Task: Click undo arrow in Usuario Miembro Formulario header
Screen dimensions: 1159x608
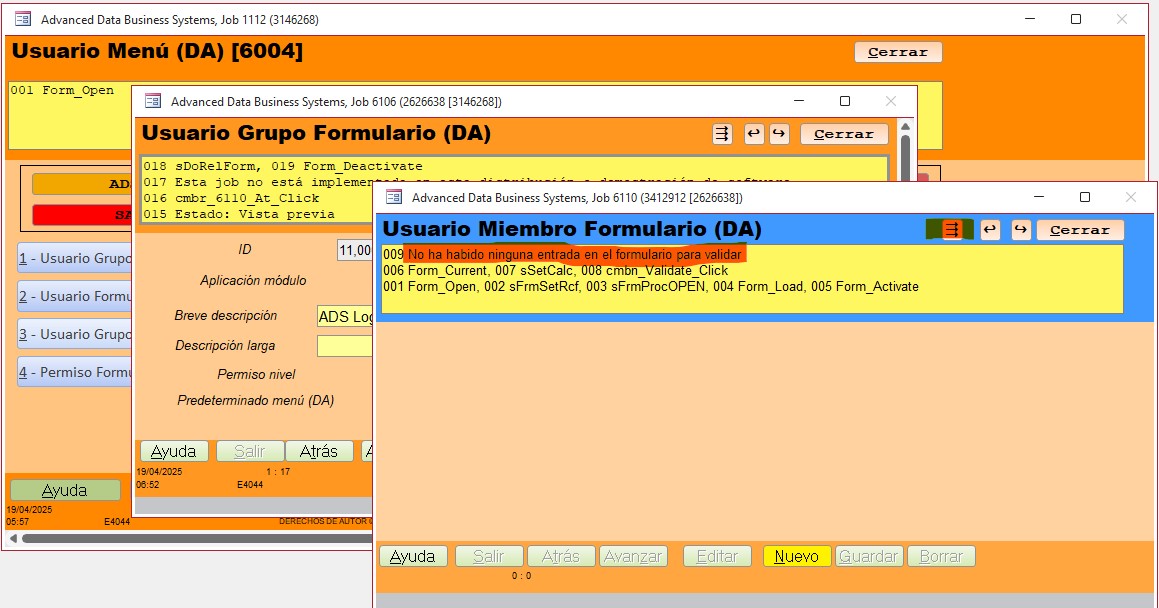Action: pyautogui.click(x=990, y=230)
